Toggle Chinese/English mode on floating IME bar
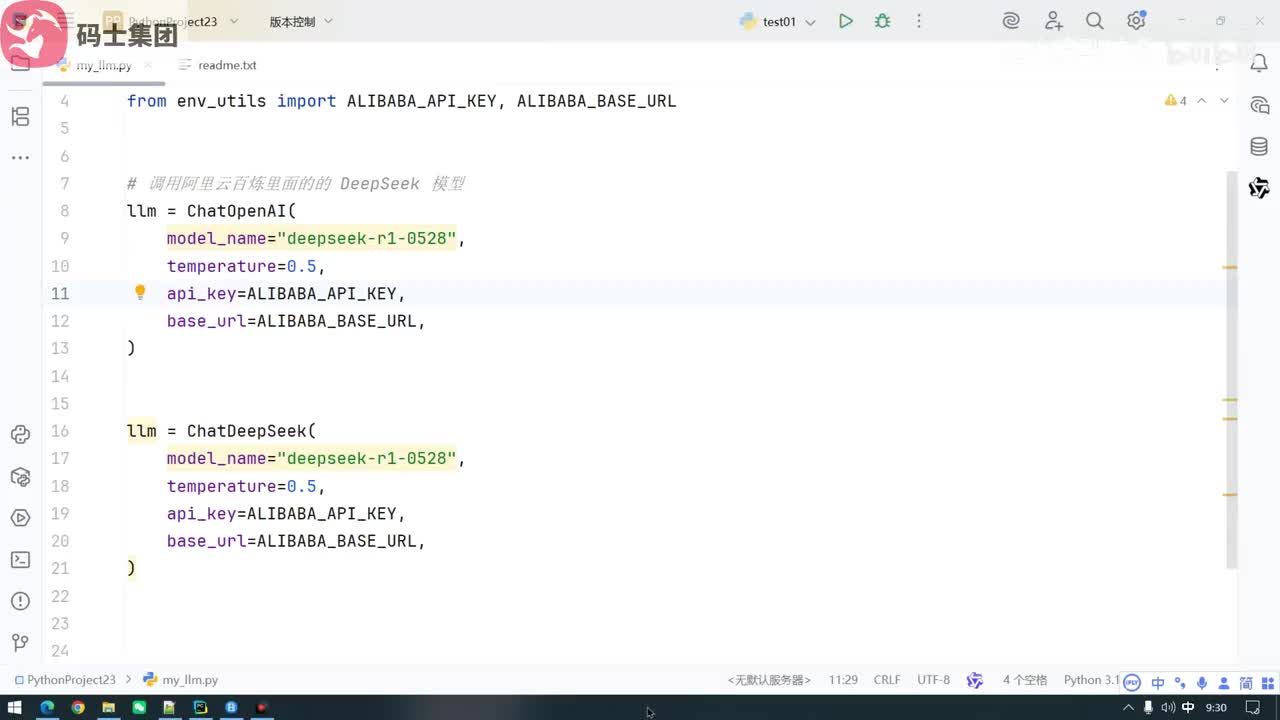The width and height of the screenshot is (1280, 720). click(x=1158, y=683)
